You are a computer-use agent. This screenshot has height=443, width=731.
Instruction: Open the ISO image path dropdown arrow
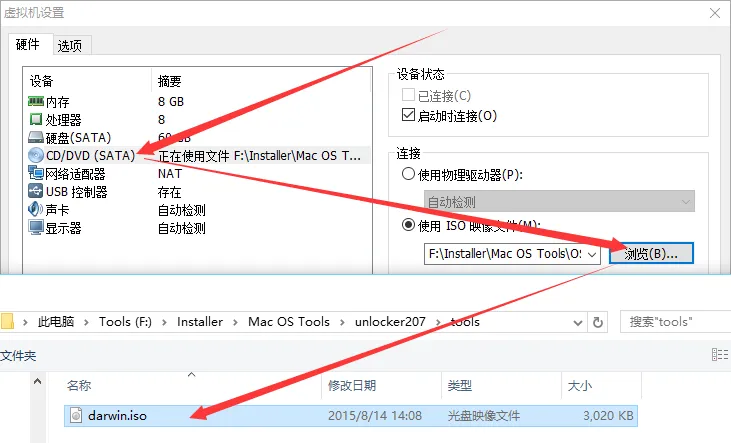[592, 254]
